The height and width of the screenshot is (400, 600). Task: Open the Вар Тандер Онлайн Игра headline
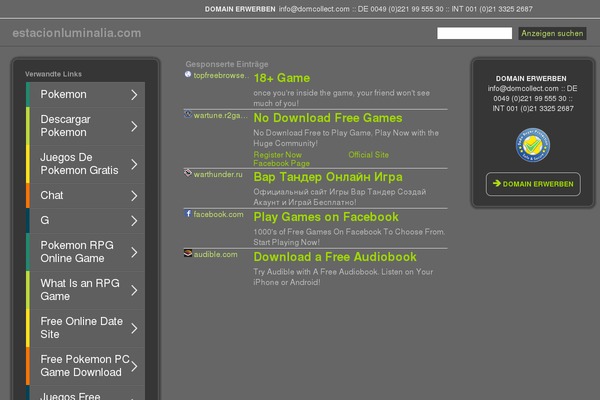(x=328, y=177)
